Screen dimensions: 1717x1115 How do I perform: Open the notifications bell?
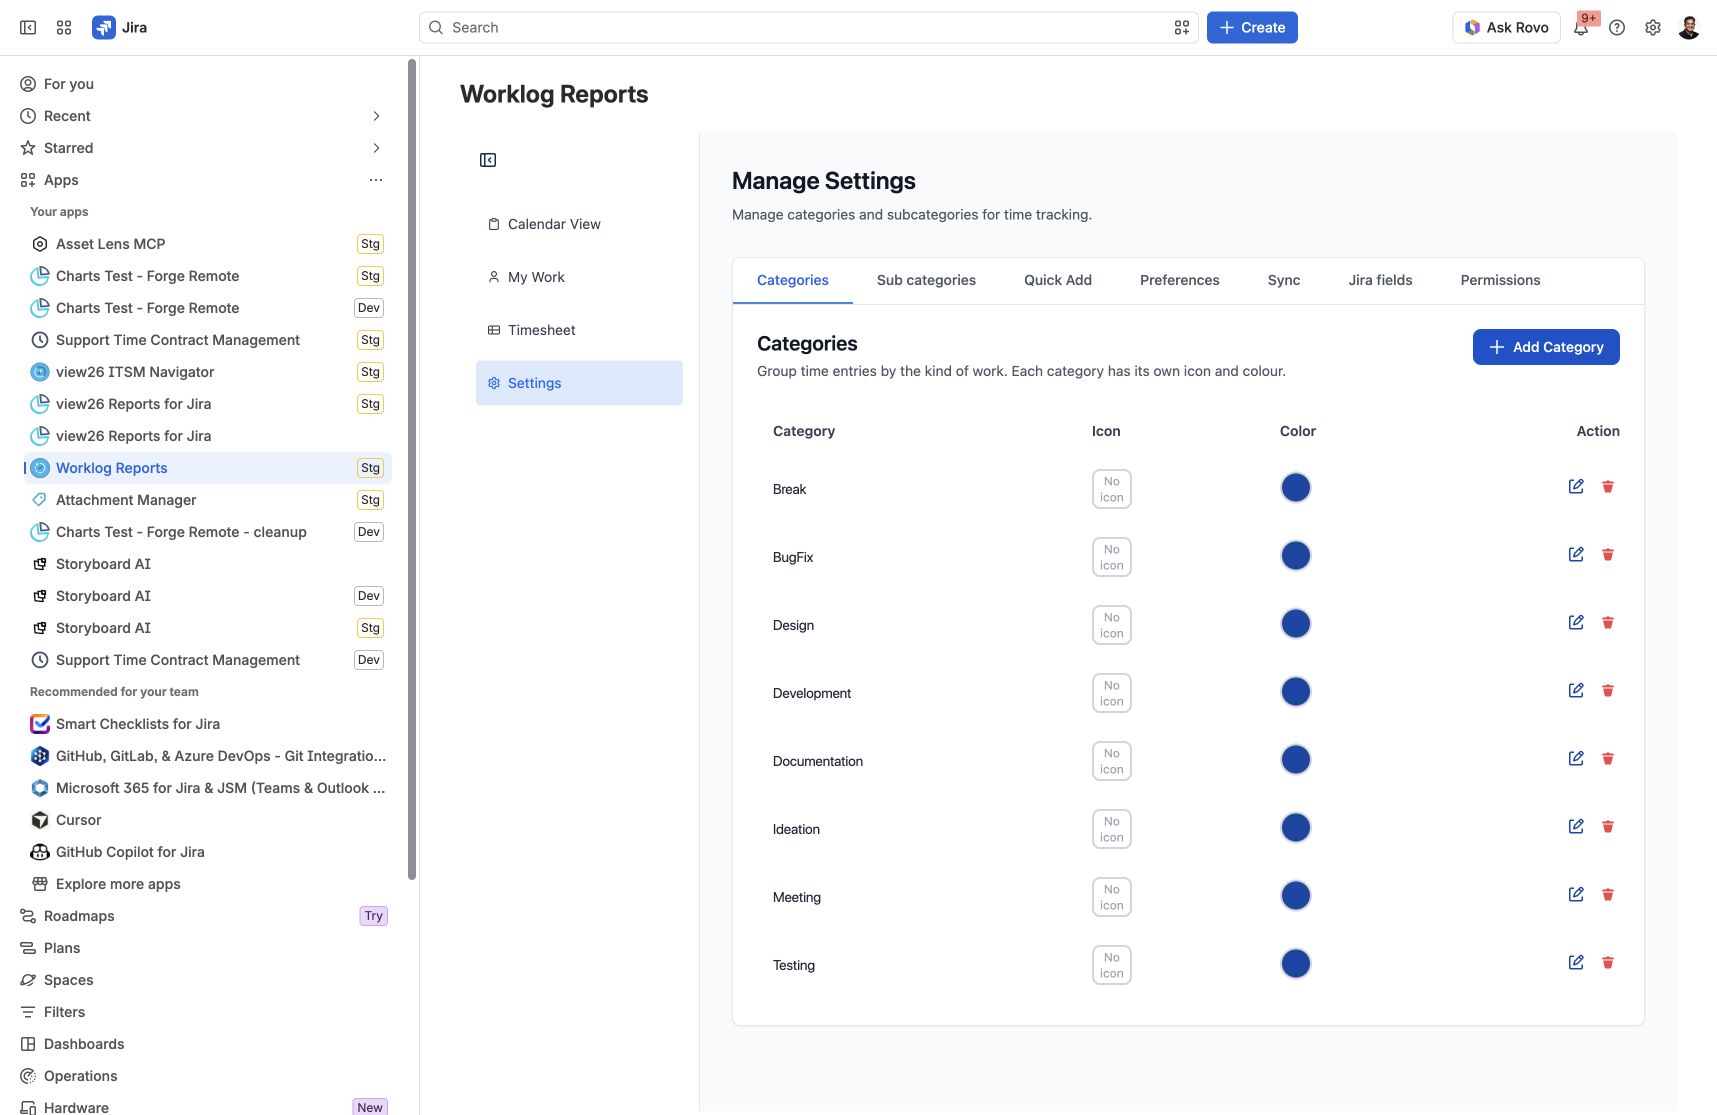pos(1581,28)
